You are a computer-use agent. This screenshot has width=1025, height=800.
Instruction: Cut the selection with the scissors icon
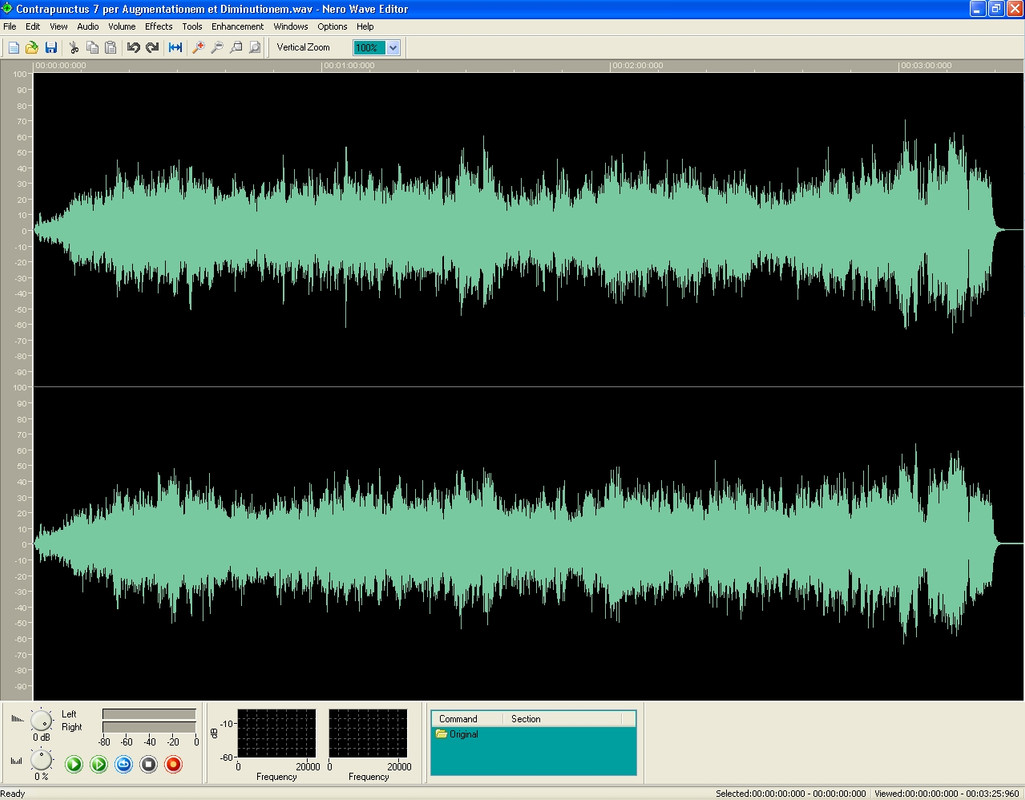pyautogui.click(x=73, y=48)
